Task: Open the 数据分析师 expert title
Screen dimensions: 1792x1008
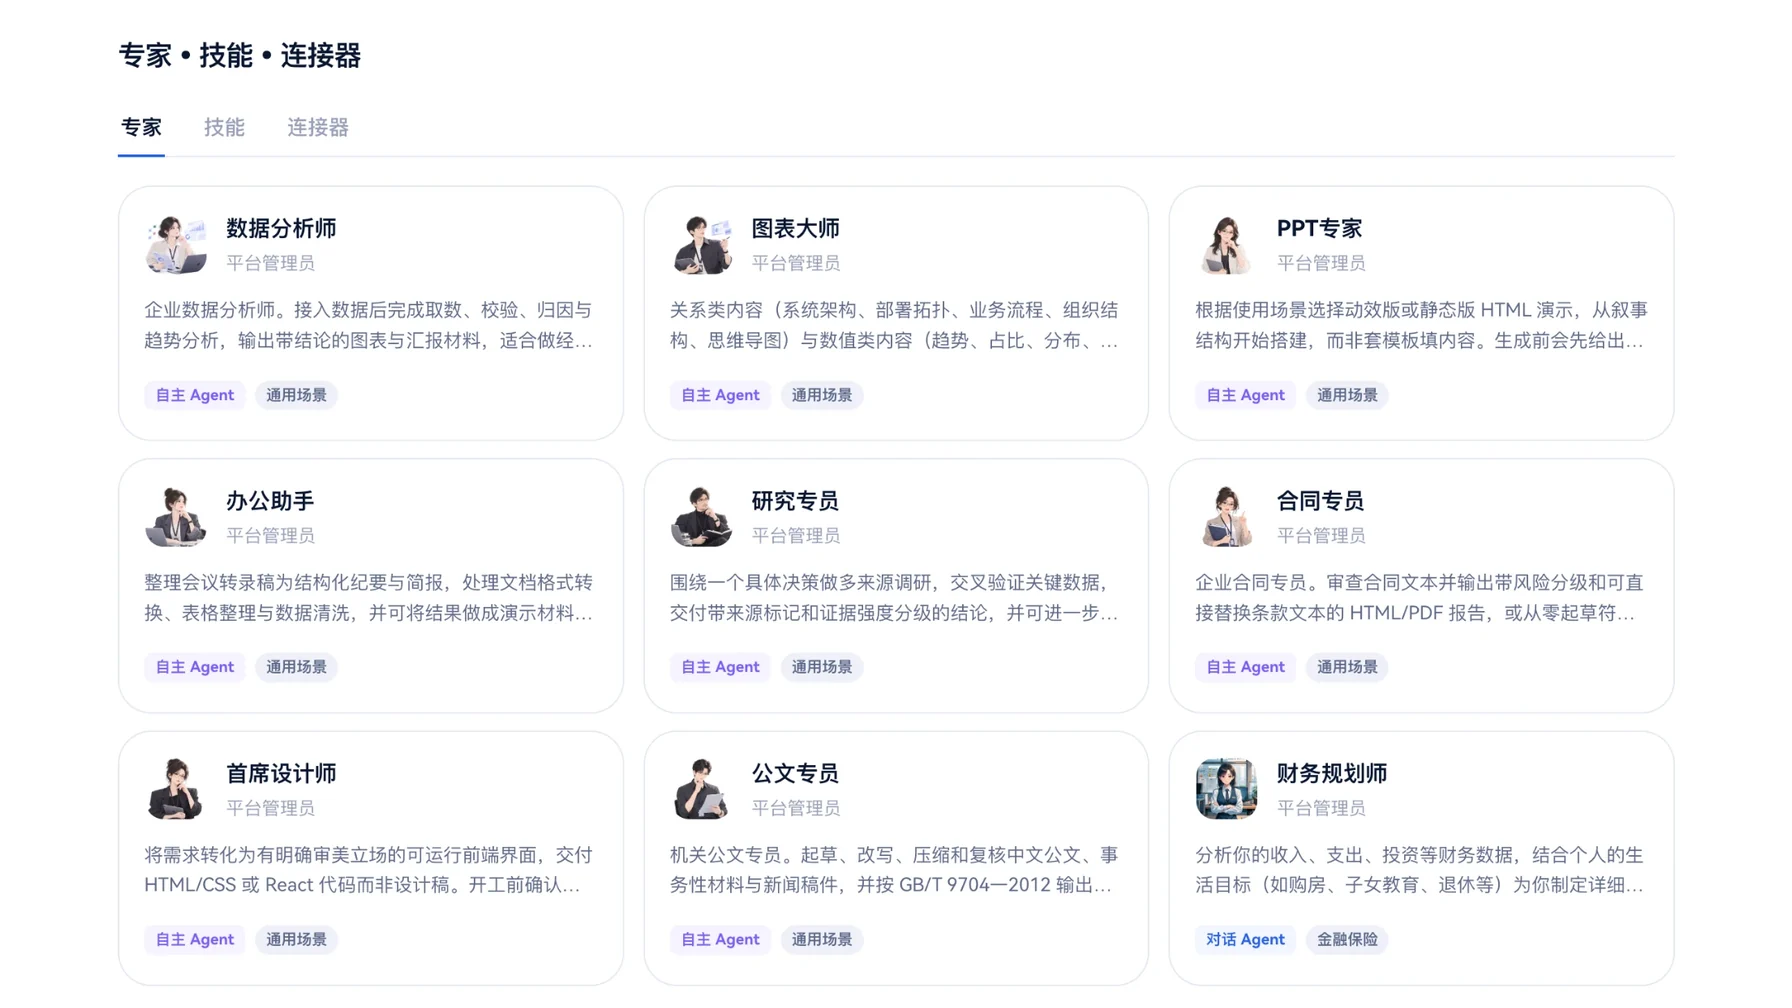Action: pos(281,229)
